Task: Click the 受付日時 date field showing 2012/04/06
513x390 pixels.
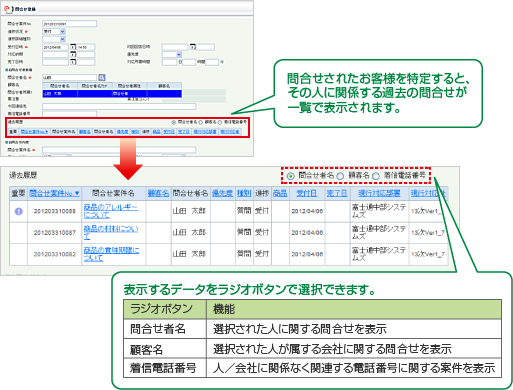Action: [x=55, y=47]
